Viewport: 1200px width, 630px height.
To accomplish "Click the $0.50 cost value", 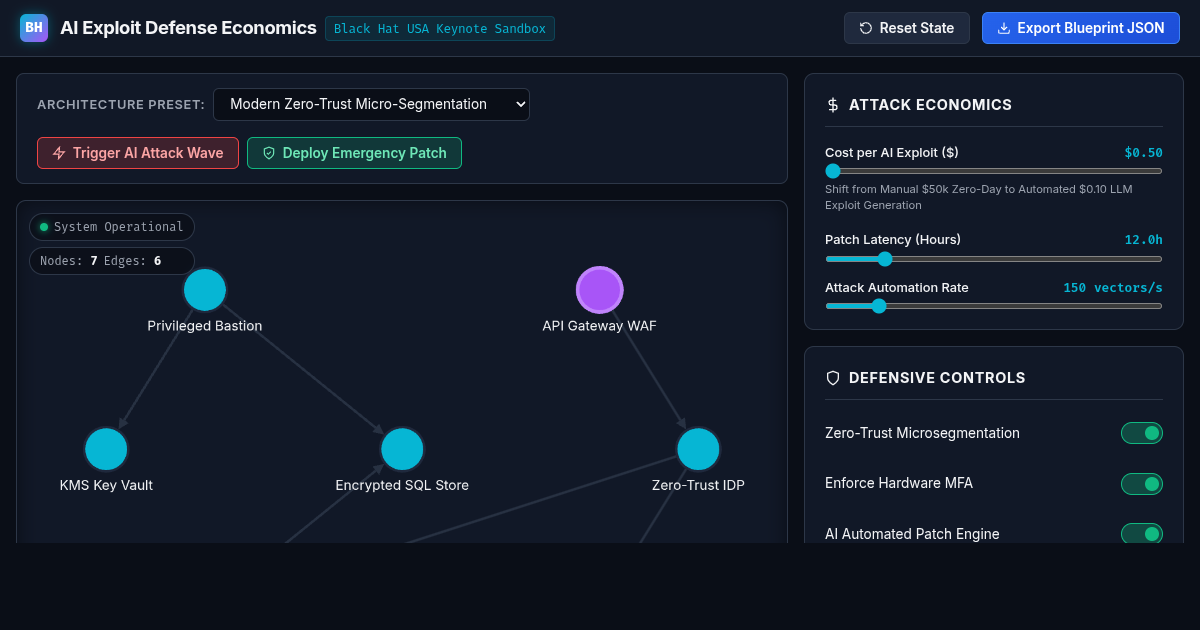I will 1143,153.
